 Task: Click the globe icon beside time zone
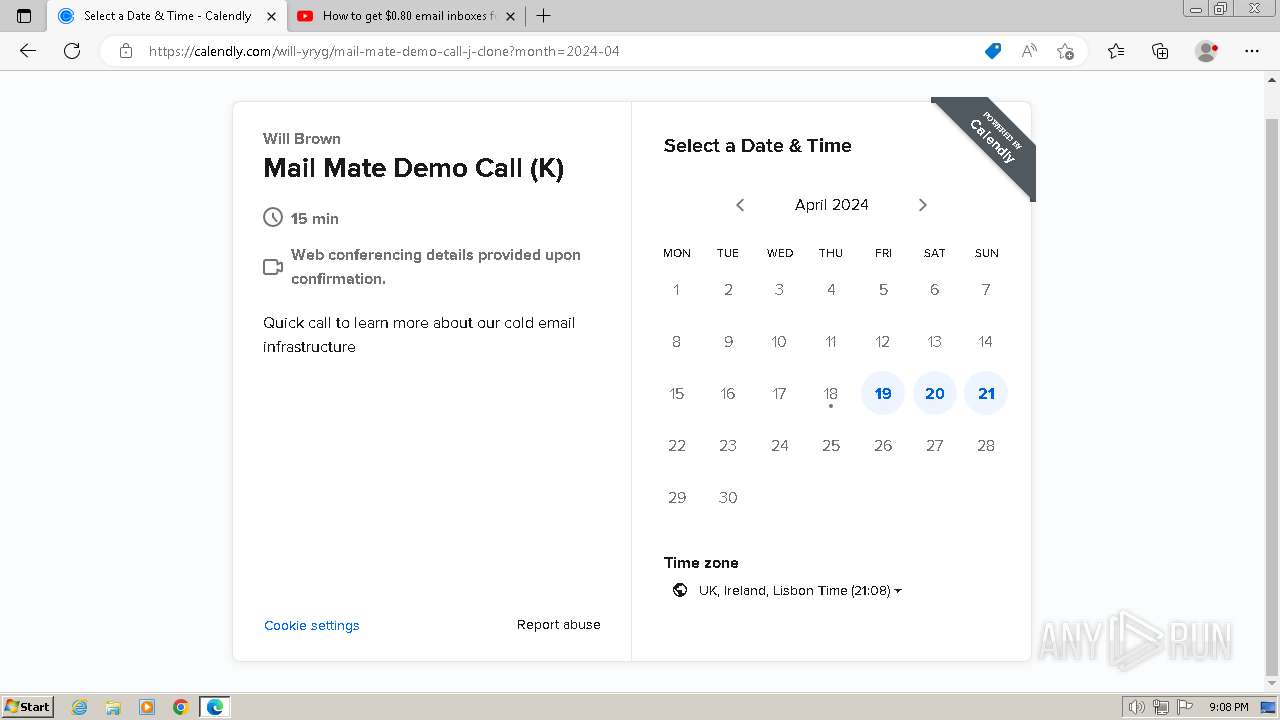(680, 591)
